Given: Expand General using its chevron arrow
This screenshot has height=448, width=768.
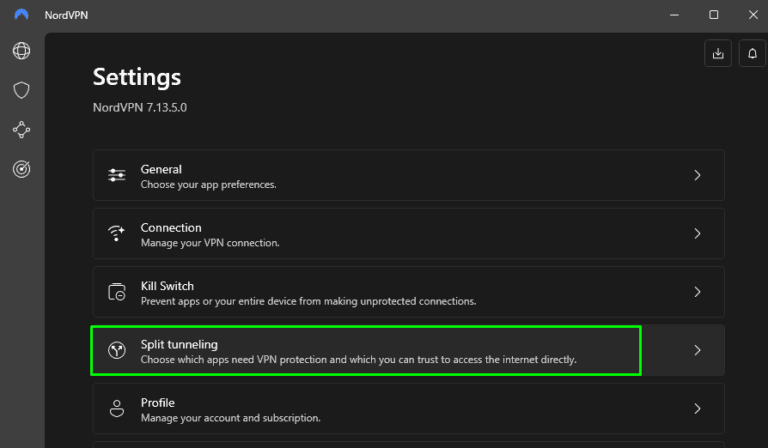Looking at the screenshot, I should (x=697, y=176).
